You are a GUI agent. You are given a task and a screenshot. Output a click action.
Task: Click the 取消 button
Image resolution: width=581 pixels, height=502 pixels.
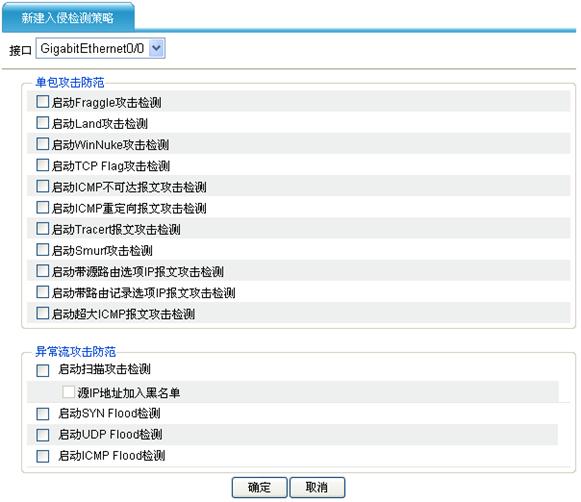(x=317, y=487)
